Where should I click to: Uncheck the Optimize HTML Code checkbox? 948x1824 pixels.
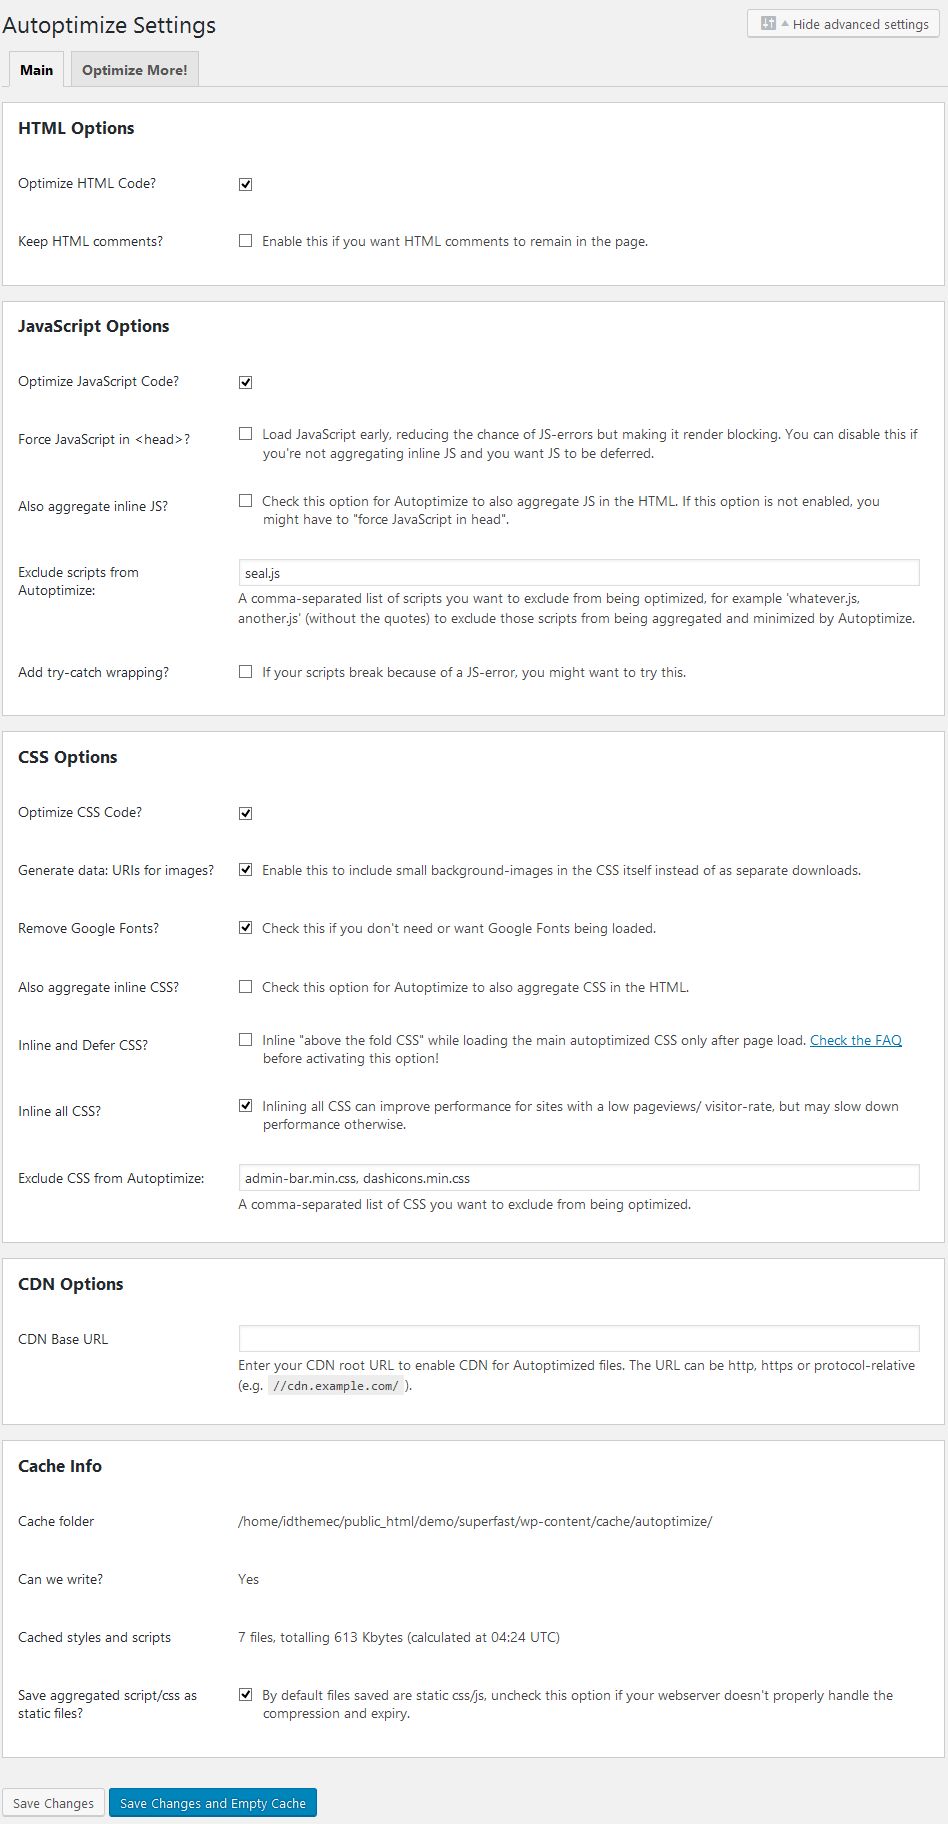point(246,184)
